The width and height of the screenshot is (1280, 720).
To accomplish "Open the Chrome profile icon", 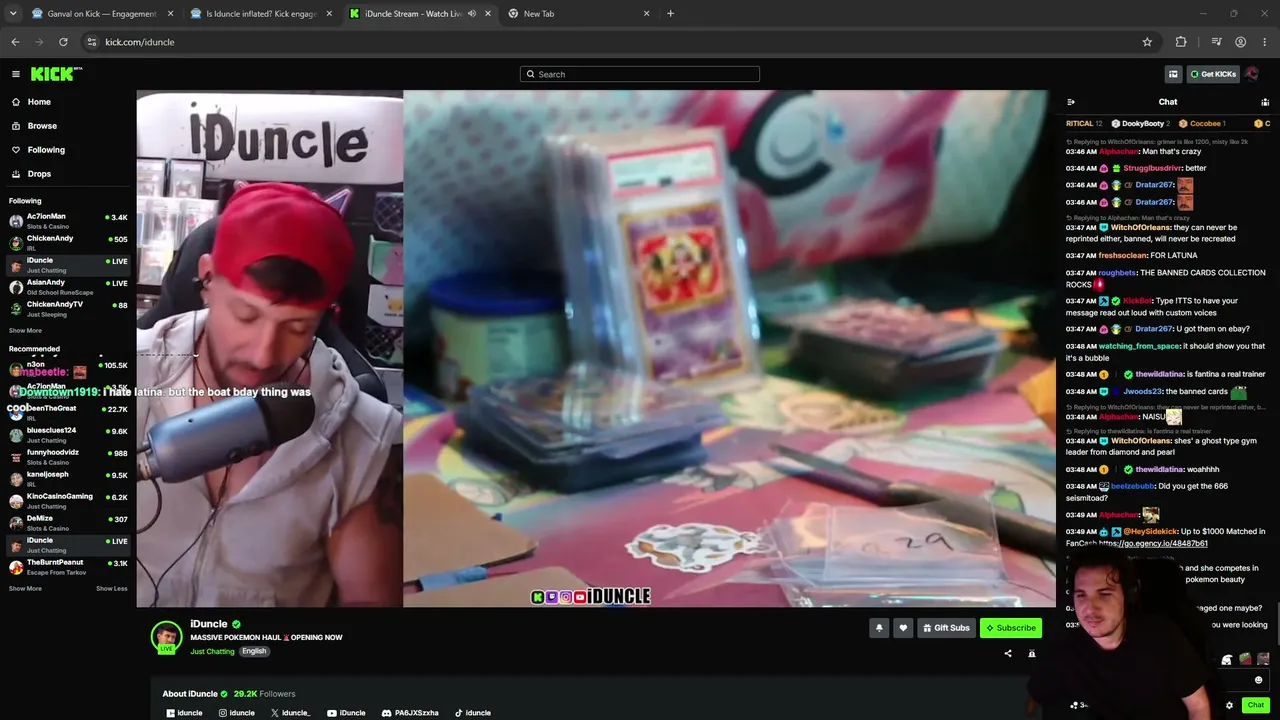I will [1240, 42].
